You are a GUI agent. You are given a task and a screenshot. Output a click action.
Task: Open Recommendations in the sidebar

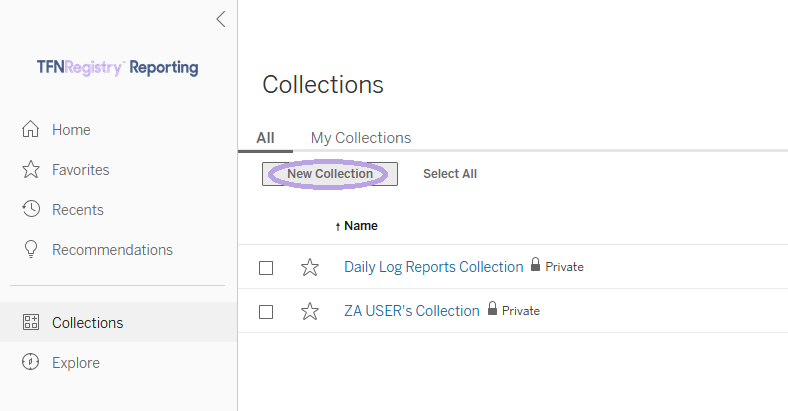pyautogui.click(x=112, y=250)
